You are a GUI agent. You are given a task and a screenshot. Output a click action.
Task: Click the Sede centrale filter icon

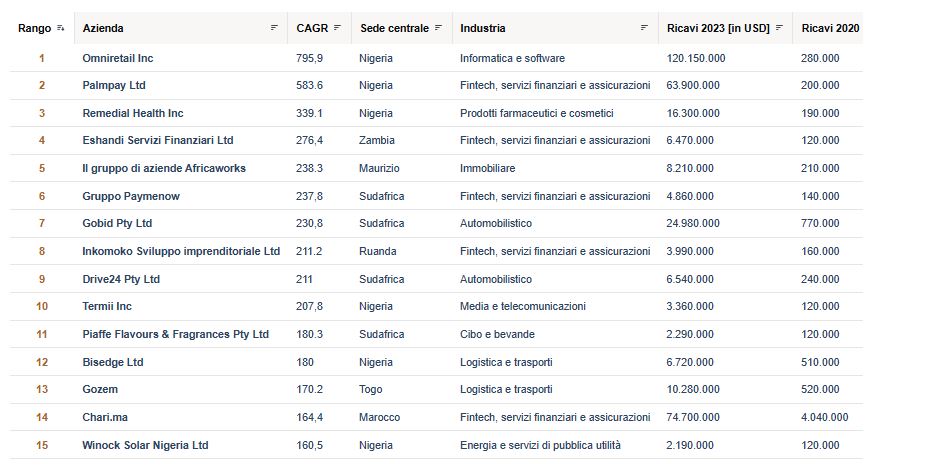click(438, 28)
